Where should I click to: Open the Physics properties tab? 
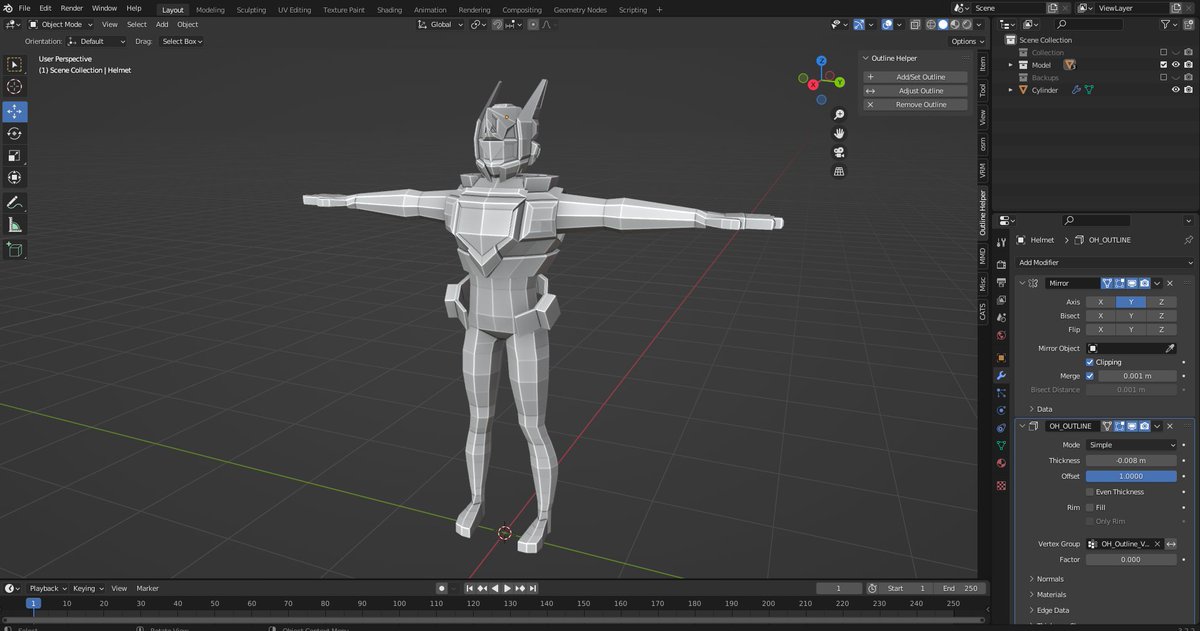tap(1001, 410)
